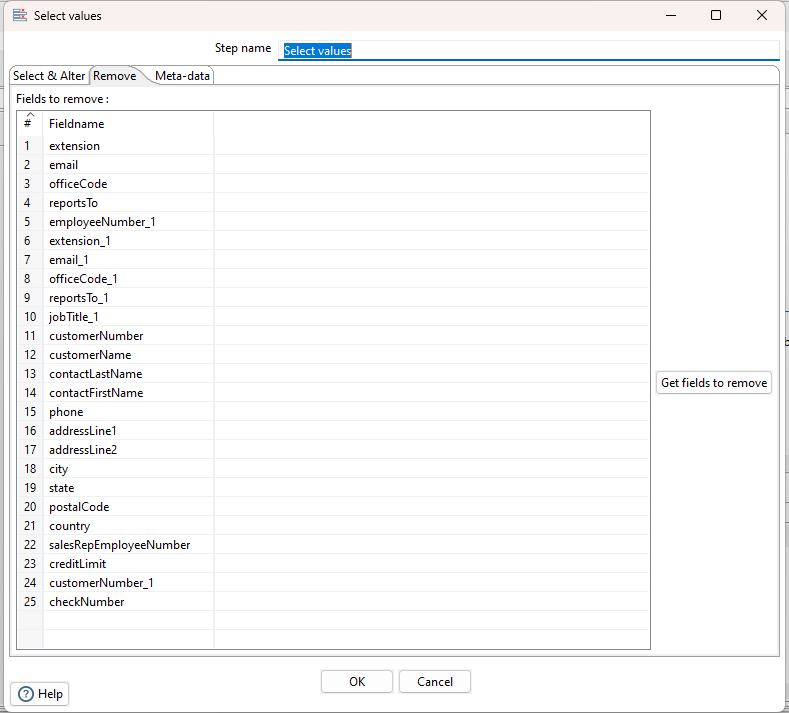Viewport: 789px width, 713px height.
Task: Switch to the Select & Alter tab
Action: [49, 76]
